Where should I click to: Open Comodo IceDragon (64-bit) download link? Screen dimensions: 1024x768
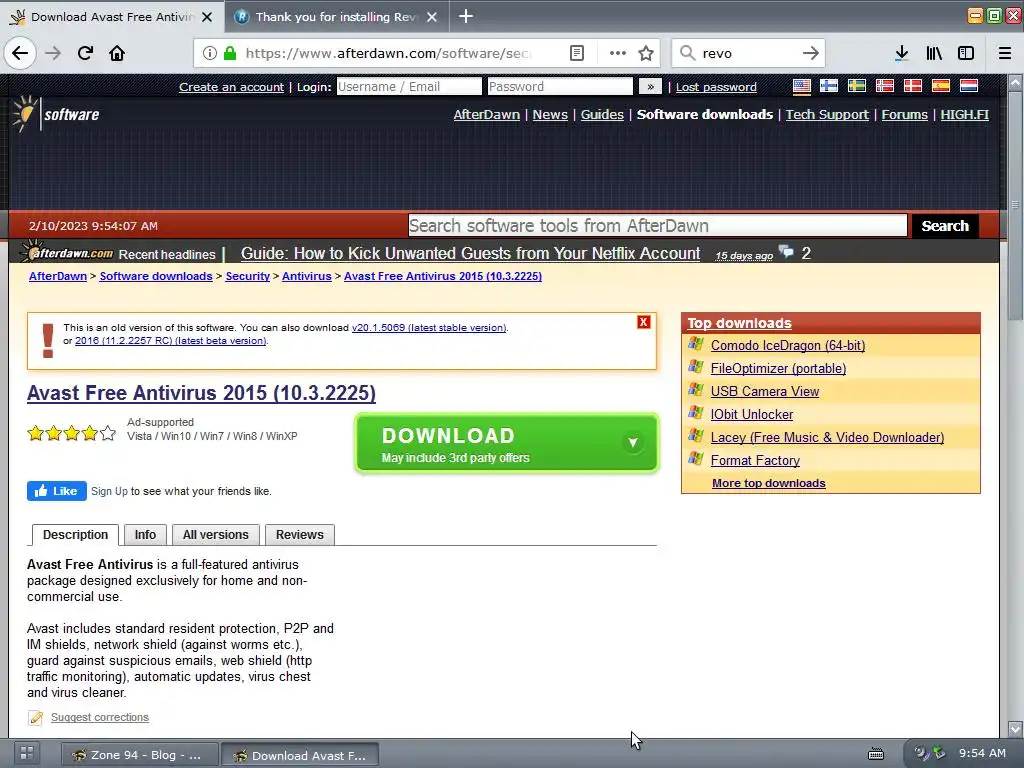pos(788,345)
